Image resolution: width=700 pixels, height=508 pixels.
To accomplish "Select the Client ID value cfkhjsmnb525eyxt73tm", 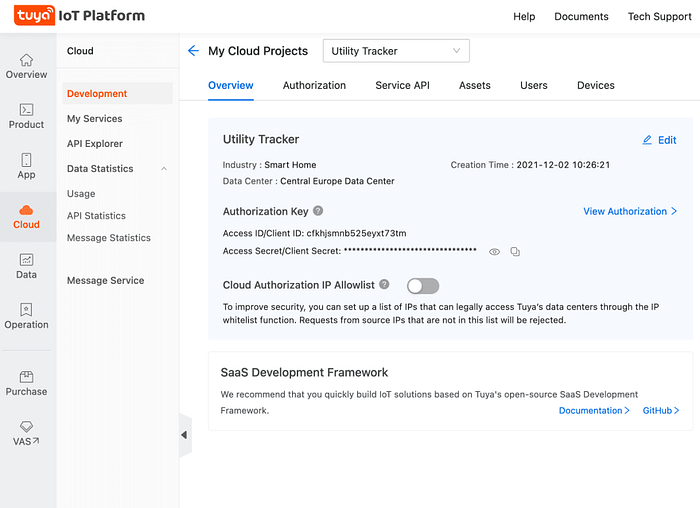I will coord(356,233).
